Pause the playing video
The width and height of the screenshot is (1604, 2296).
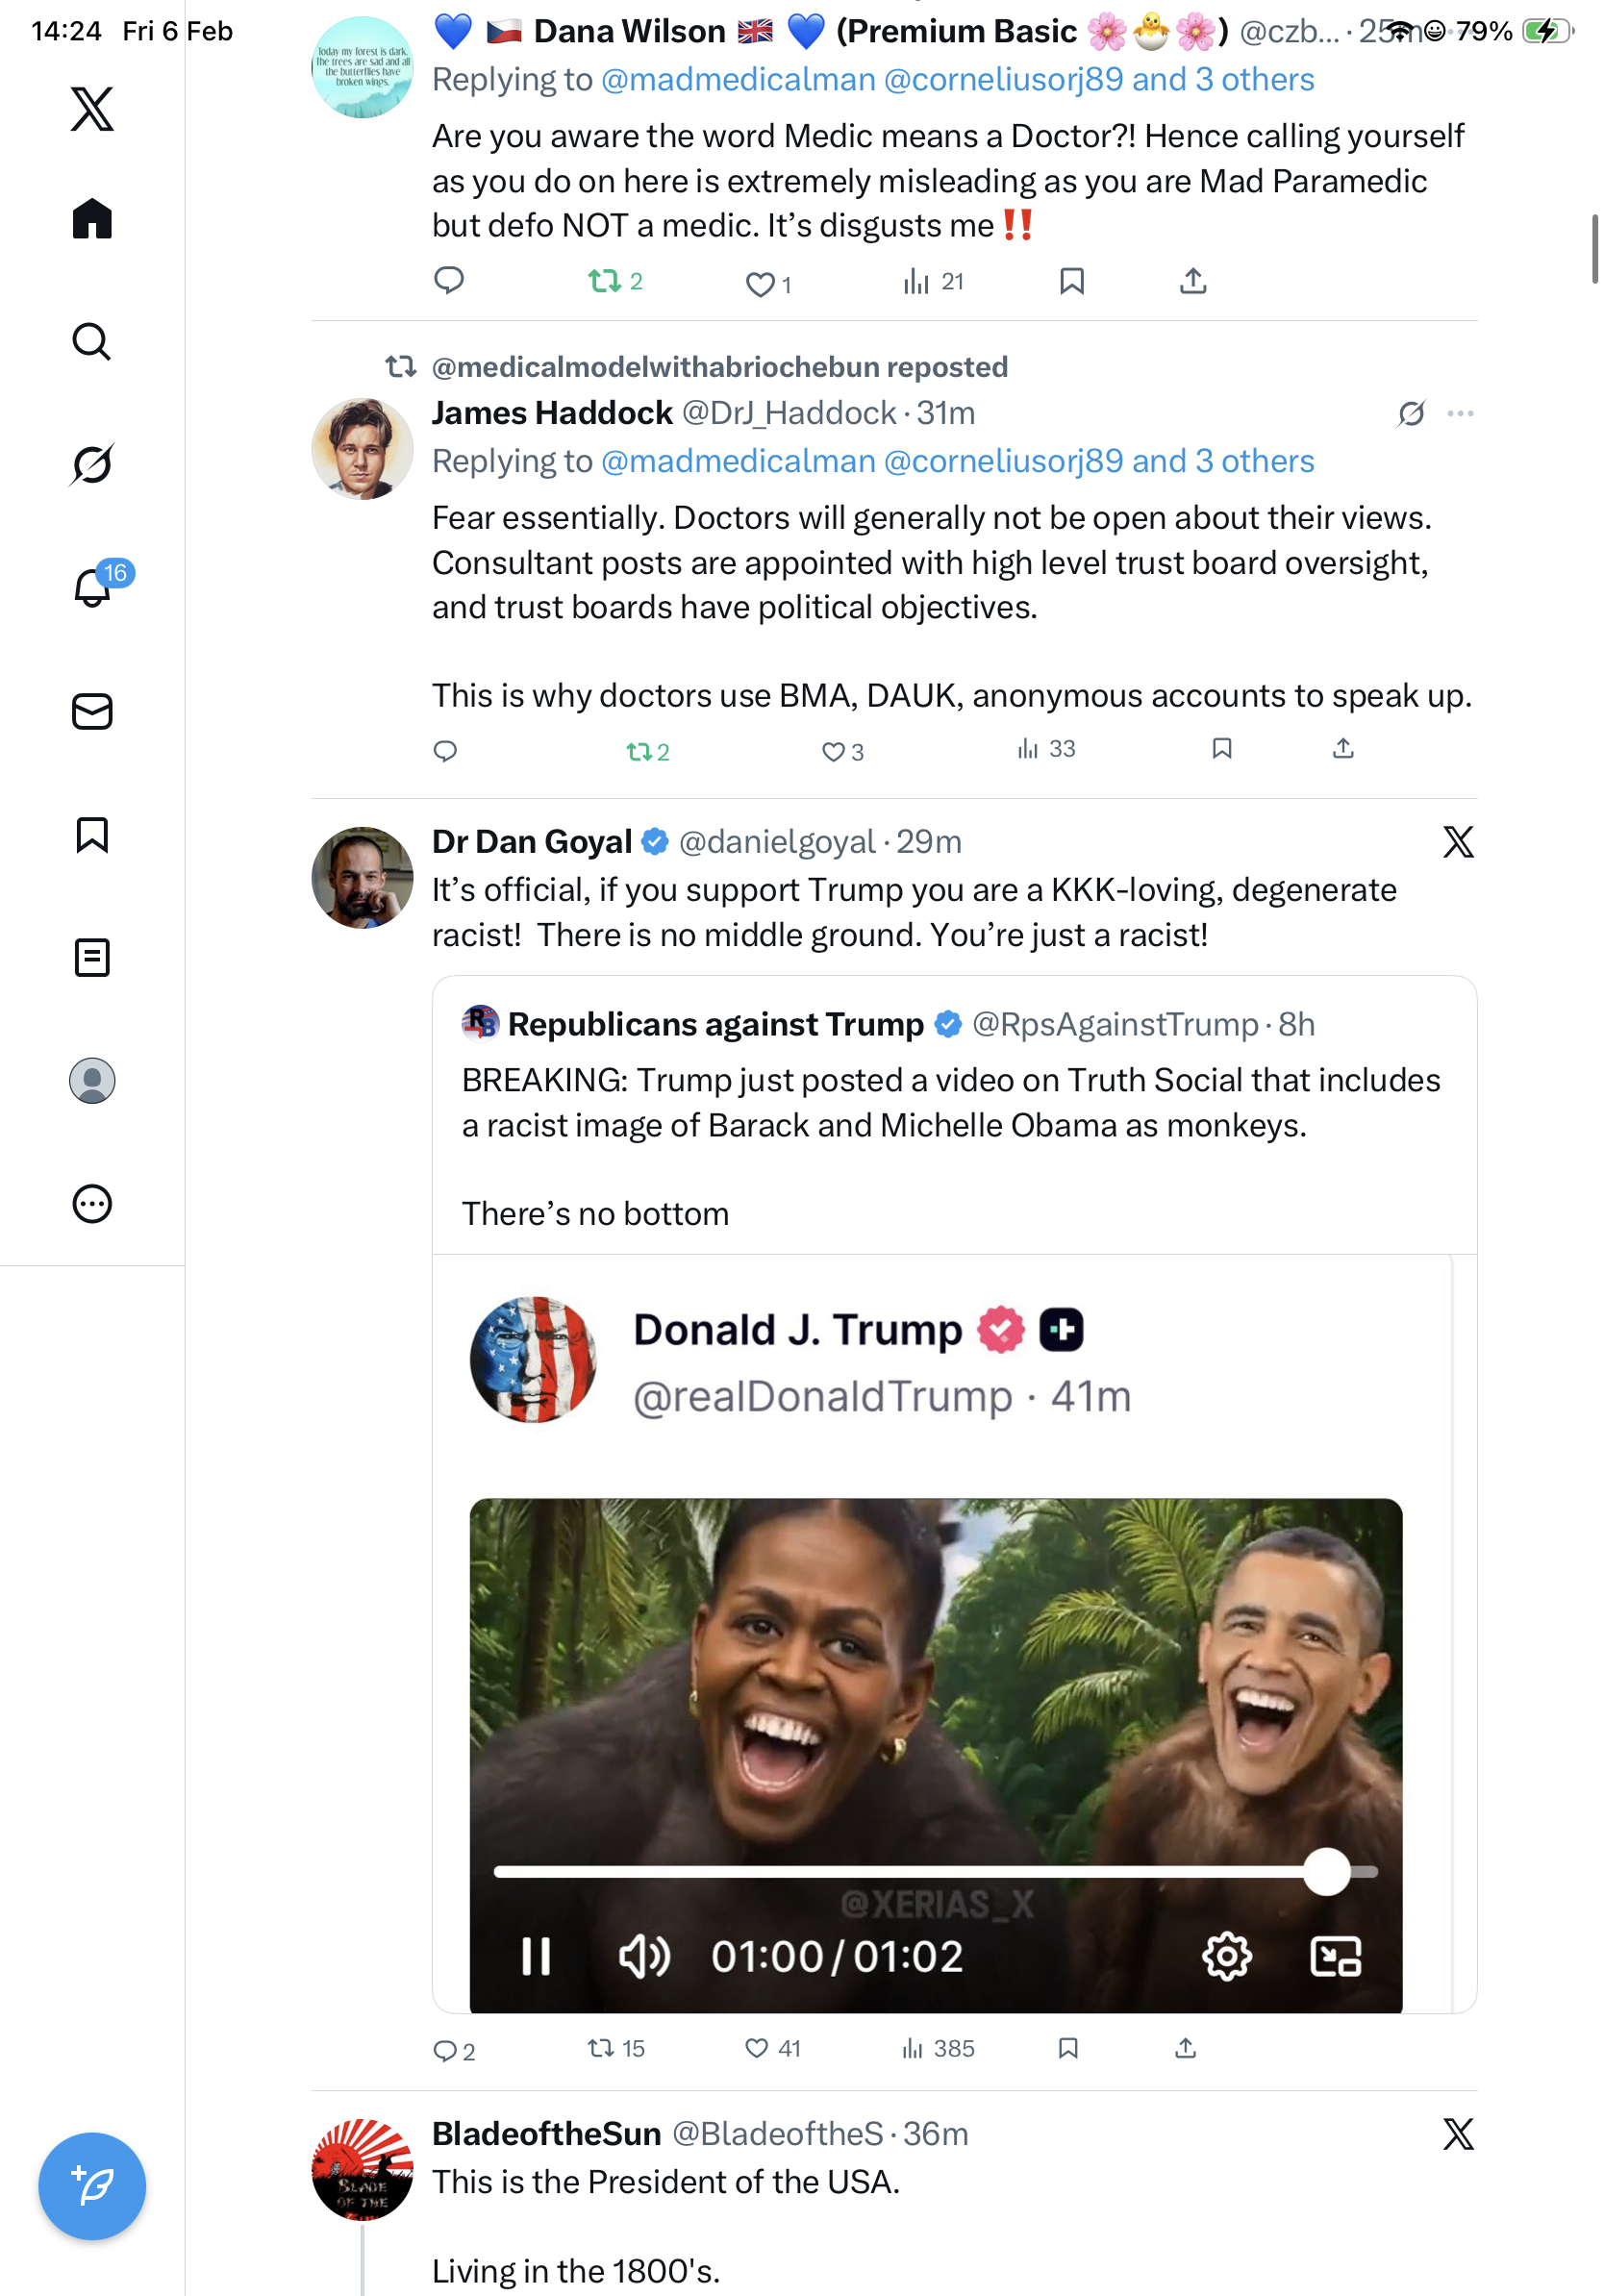pos(536,1956)
